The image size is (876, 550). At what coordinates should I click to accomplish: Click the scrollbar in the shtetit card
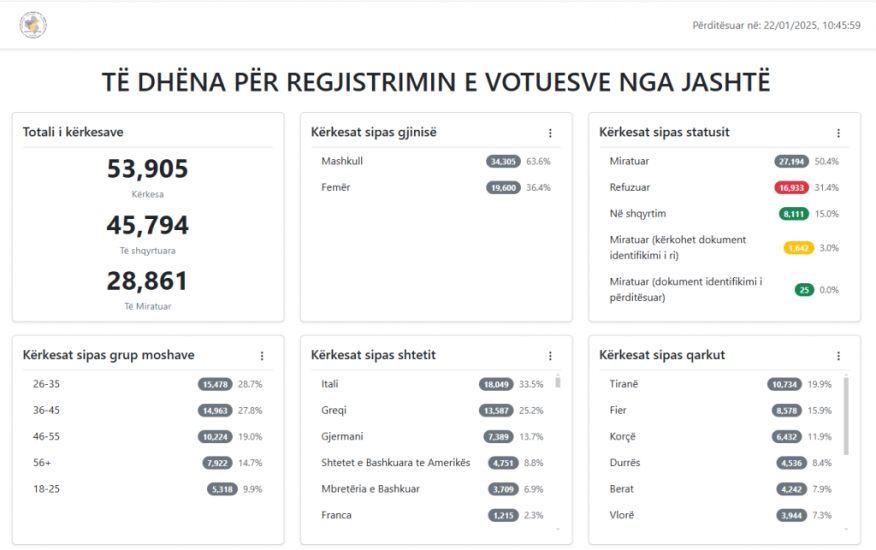[x=558, y=382]
